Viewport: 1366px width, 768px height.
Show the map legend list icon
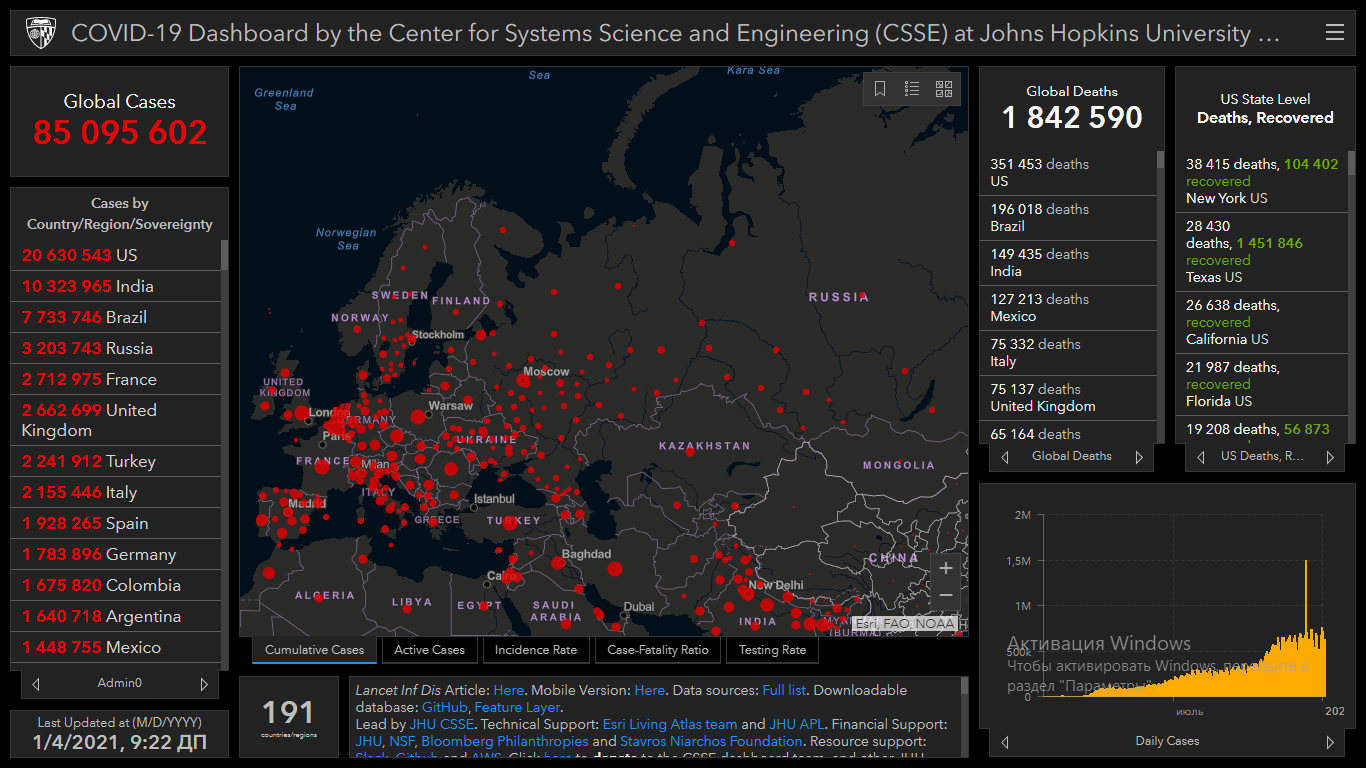(x=912, y=89)
